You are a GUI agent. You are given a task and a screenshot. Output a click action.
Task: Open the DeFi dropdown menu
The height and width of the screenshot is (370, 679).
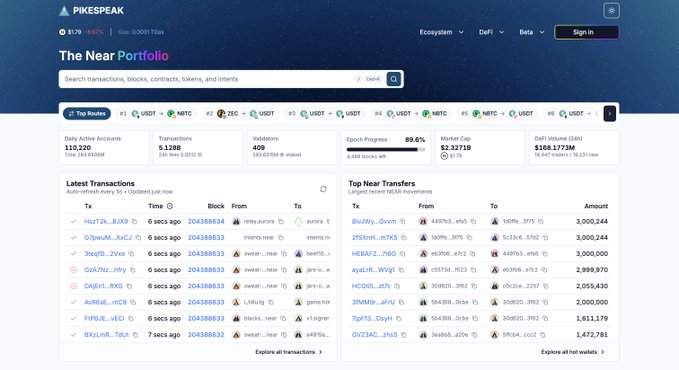coord(491,32)
